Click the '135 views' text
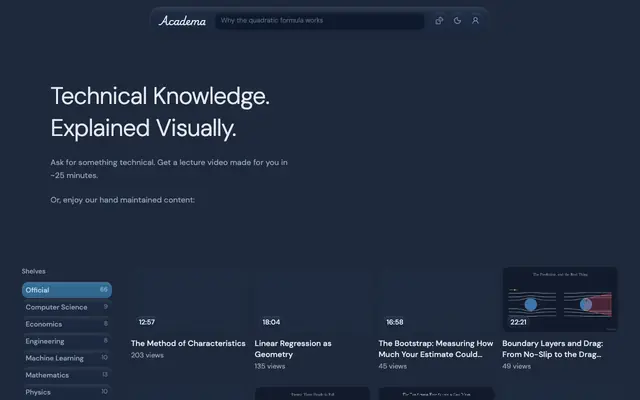 [x=270, y=367]
